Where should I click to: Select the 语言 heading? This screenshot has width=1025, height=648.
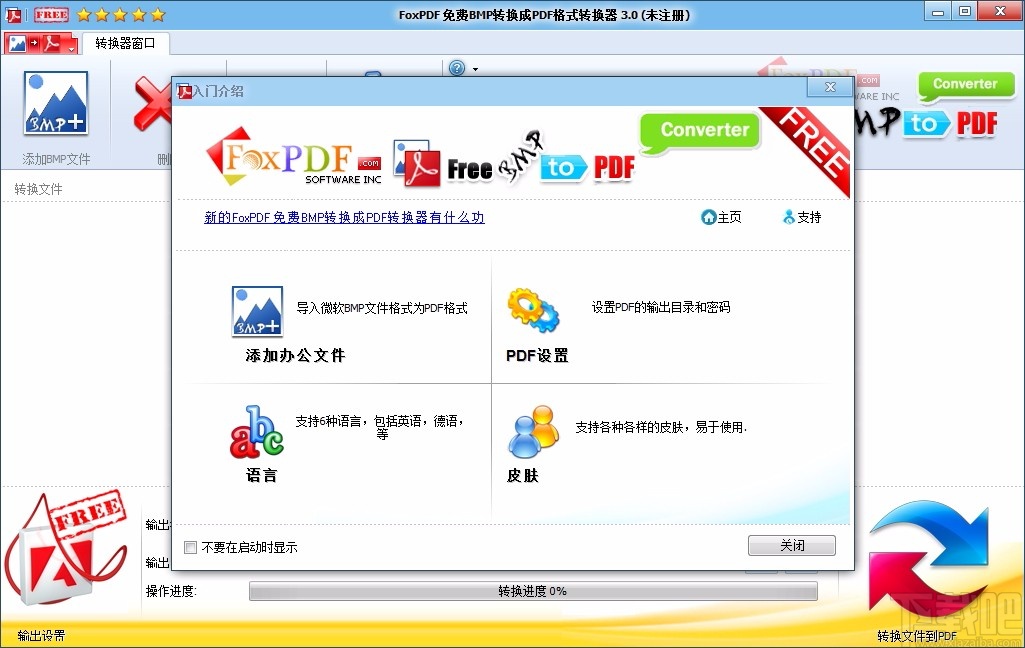click(261, 475)
